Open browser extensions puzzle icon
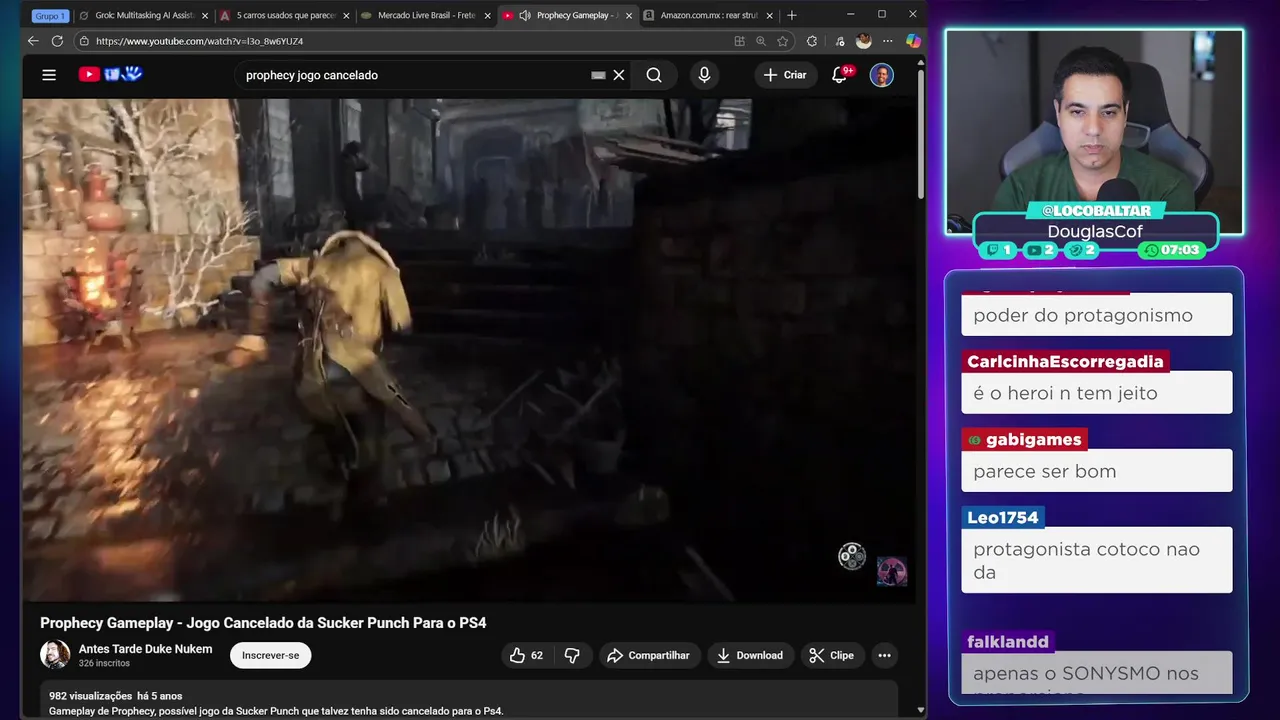 (812, 41)
